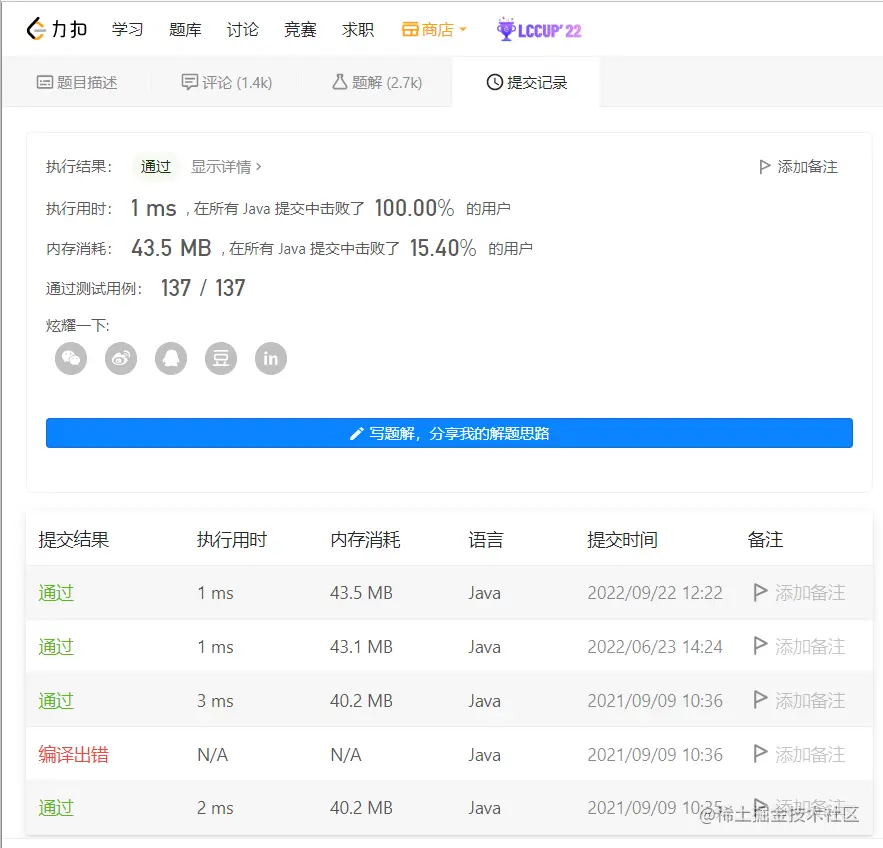Switch to 提交记录 tab
Image resolution: width=883 pixels, height=848 pixels.
[527, 82]
